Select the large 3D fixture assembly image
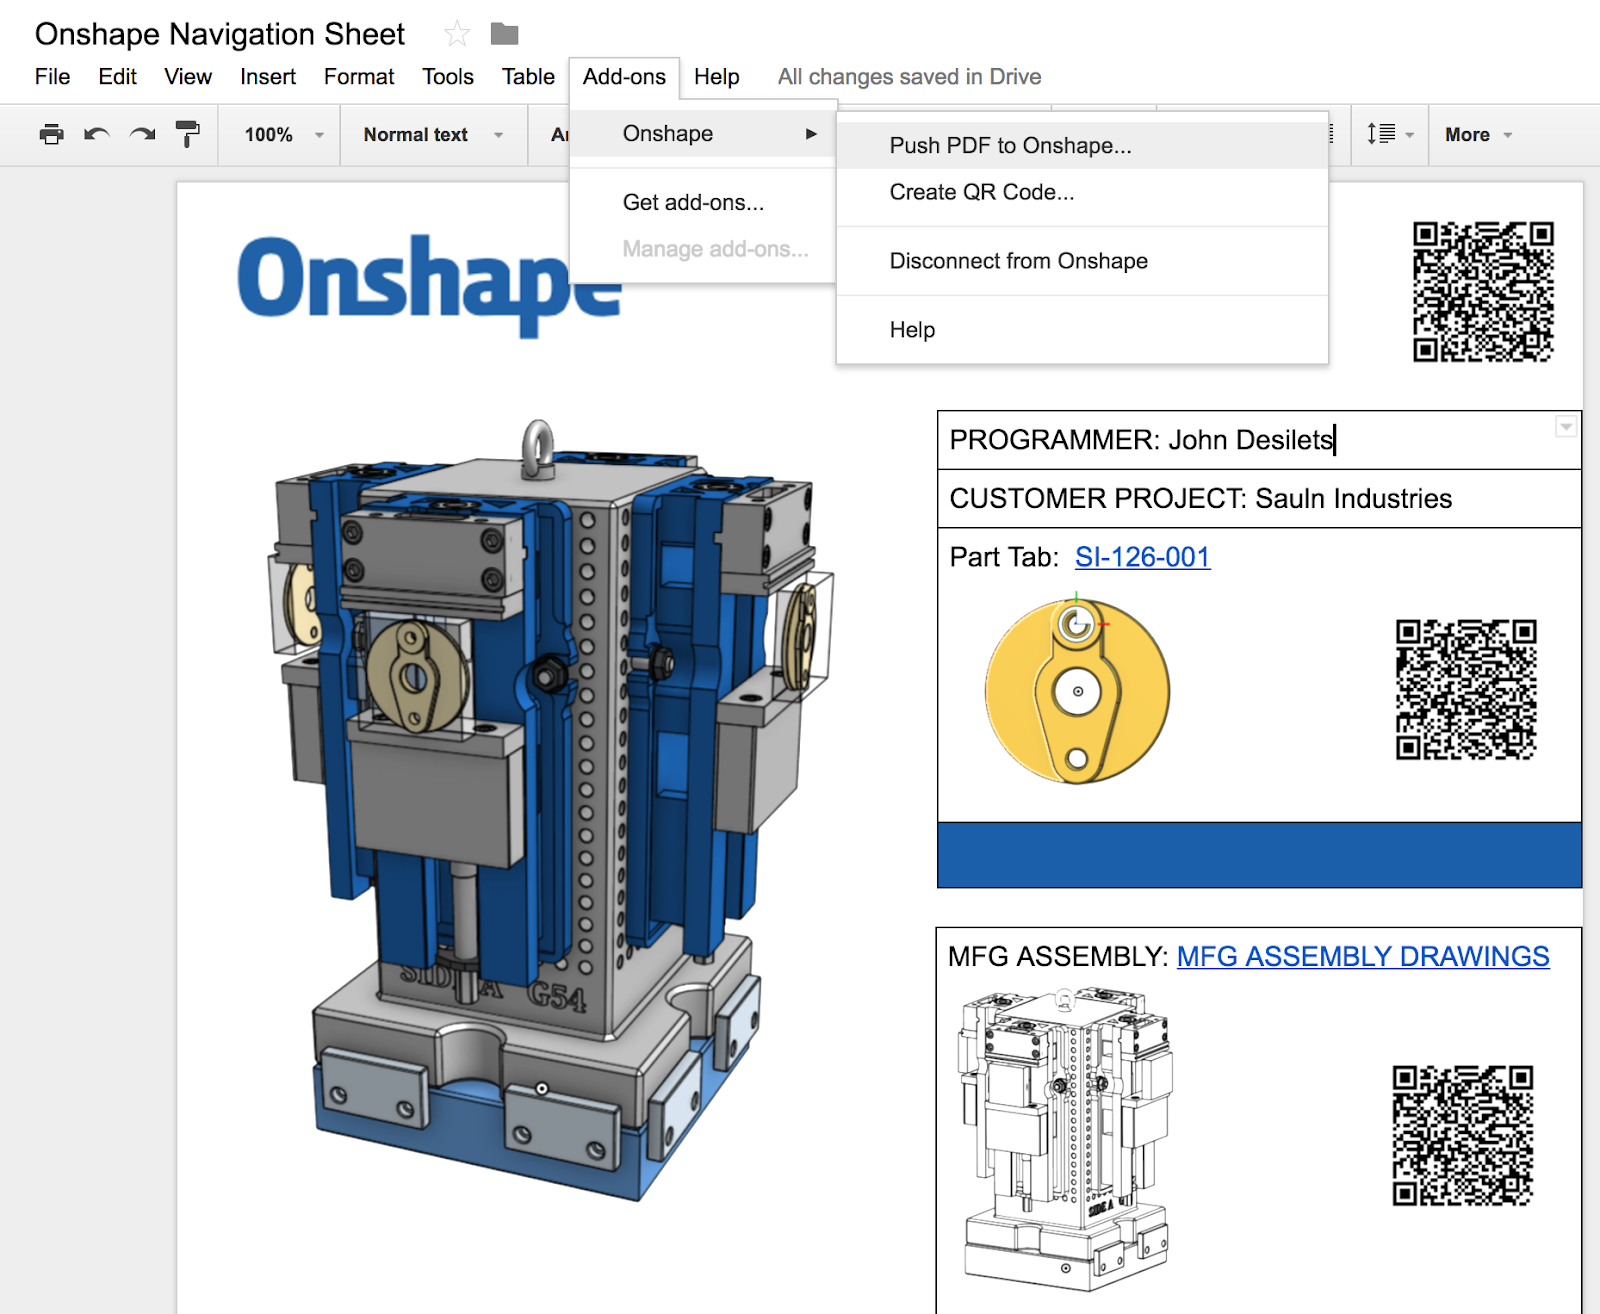This screenshot has width=1600, height=1314. click(x=549, y=811)
